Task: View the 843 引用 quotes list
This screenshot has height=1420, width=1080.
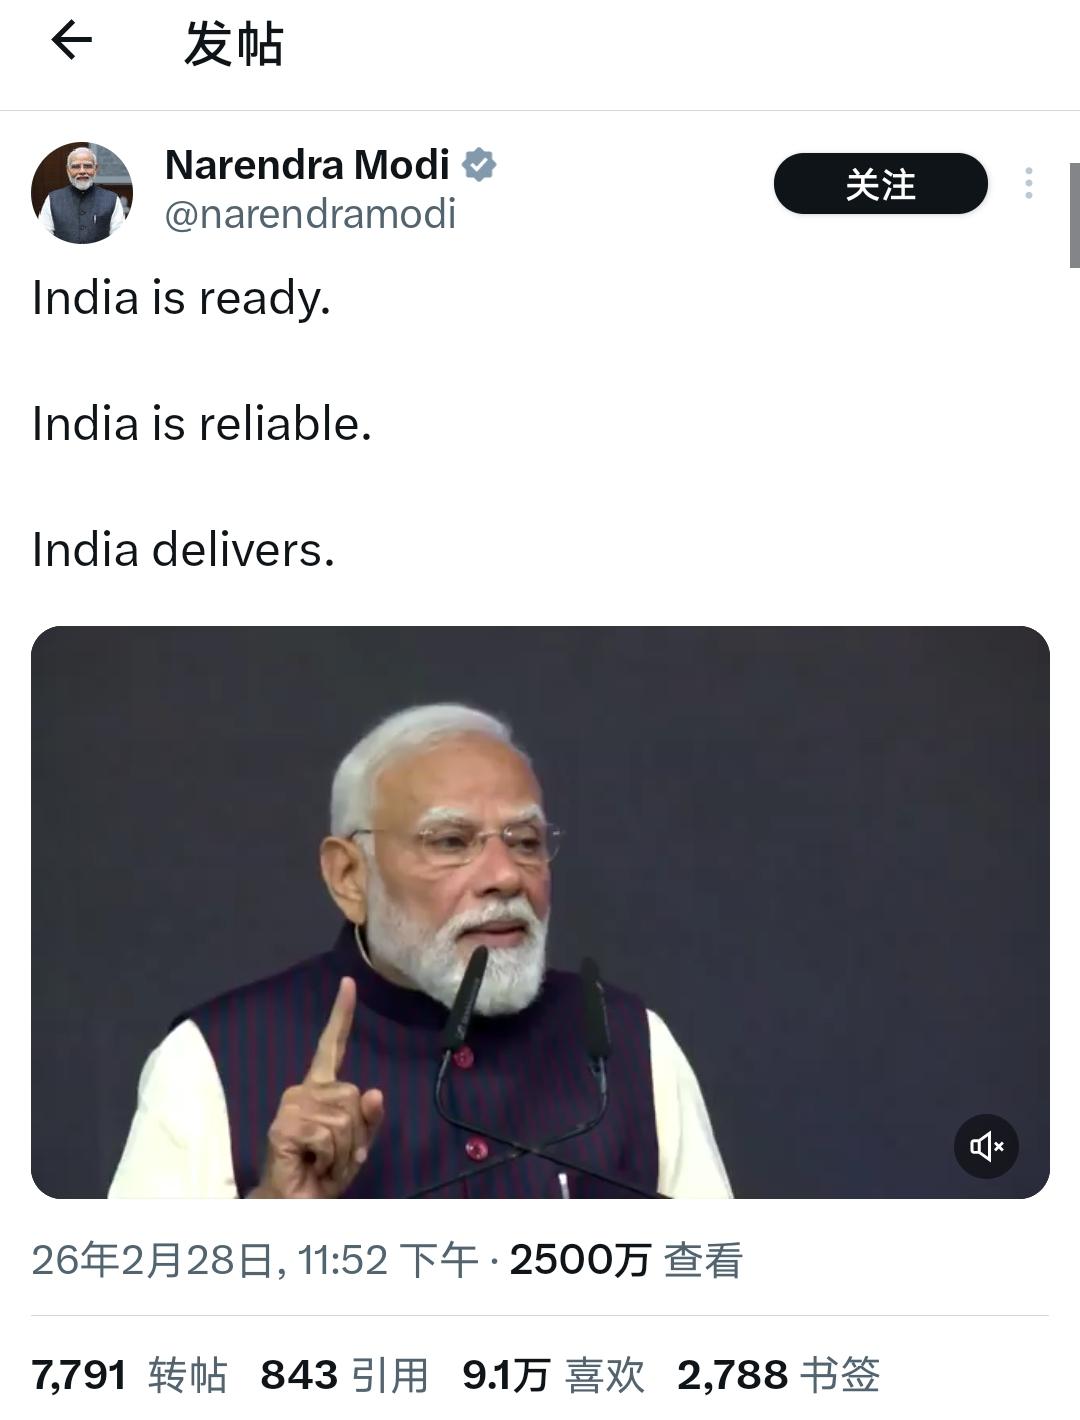Action: click(344, 1375)
